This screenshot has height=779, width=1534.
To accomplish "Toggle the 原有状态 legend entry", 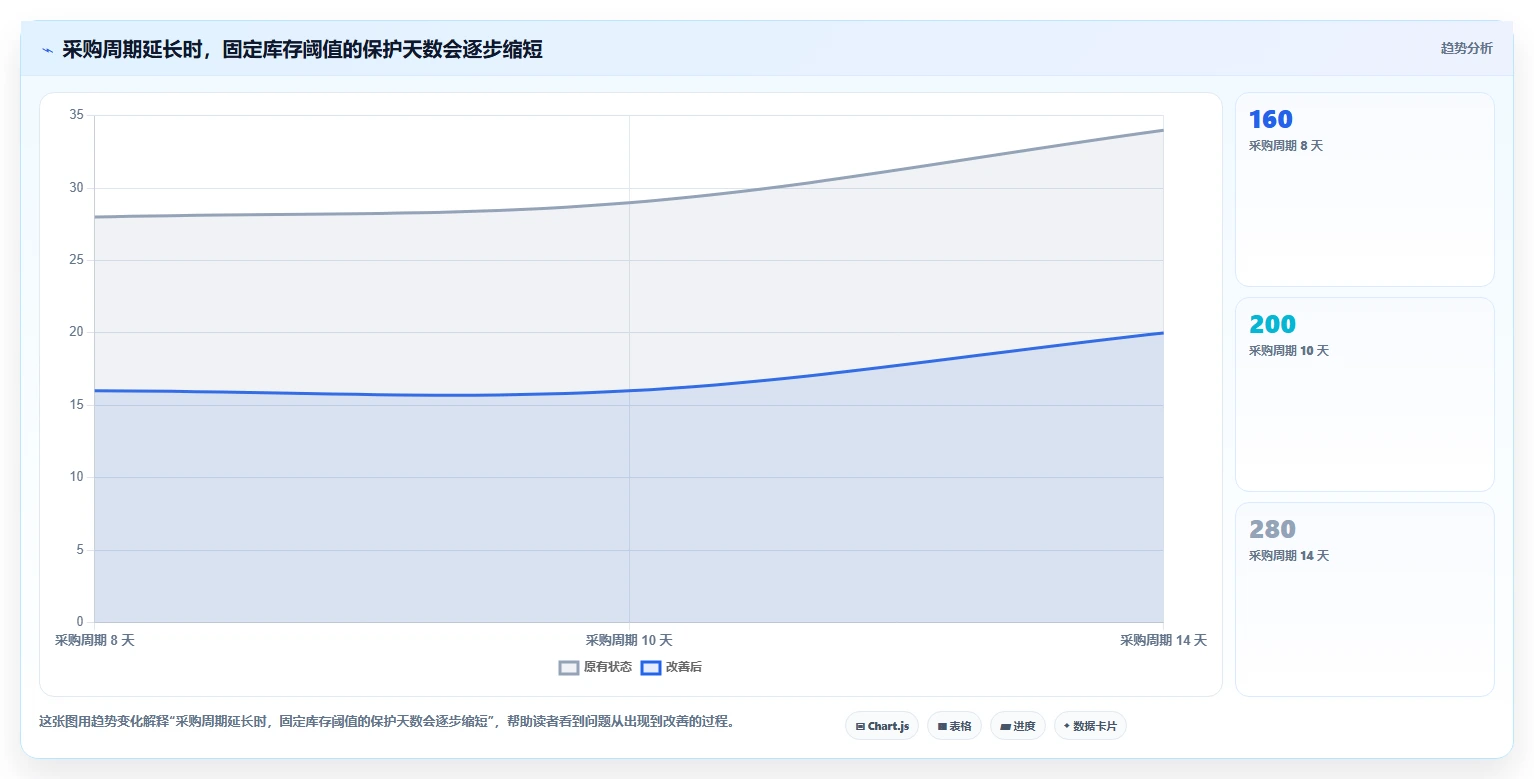I will pos(595,667).
